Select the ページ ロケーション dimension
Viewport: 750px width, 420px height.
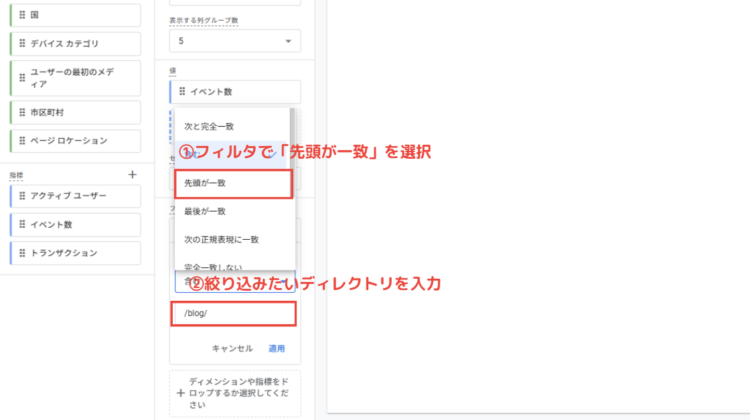(x=75, y=141)
